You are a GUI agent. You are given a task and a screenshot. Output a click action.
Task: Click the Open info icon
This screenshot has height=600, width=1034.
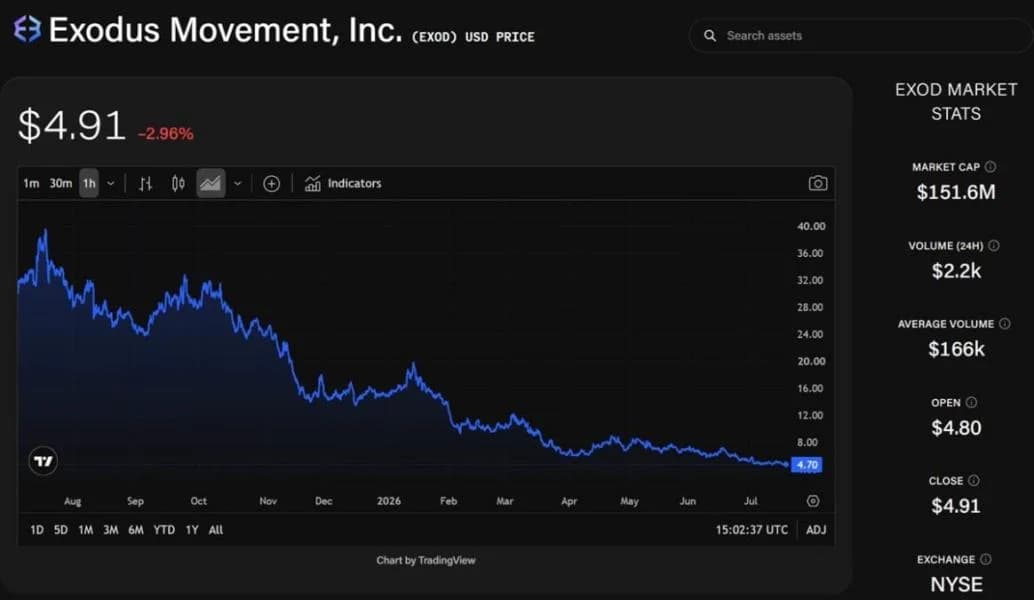click(x=971, y=402)
